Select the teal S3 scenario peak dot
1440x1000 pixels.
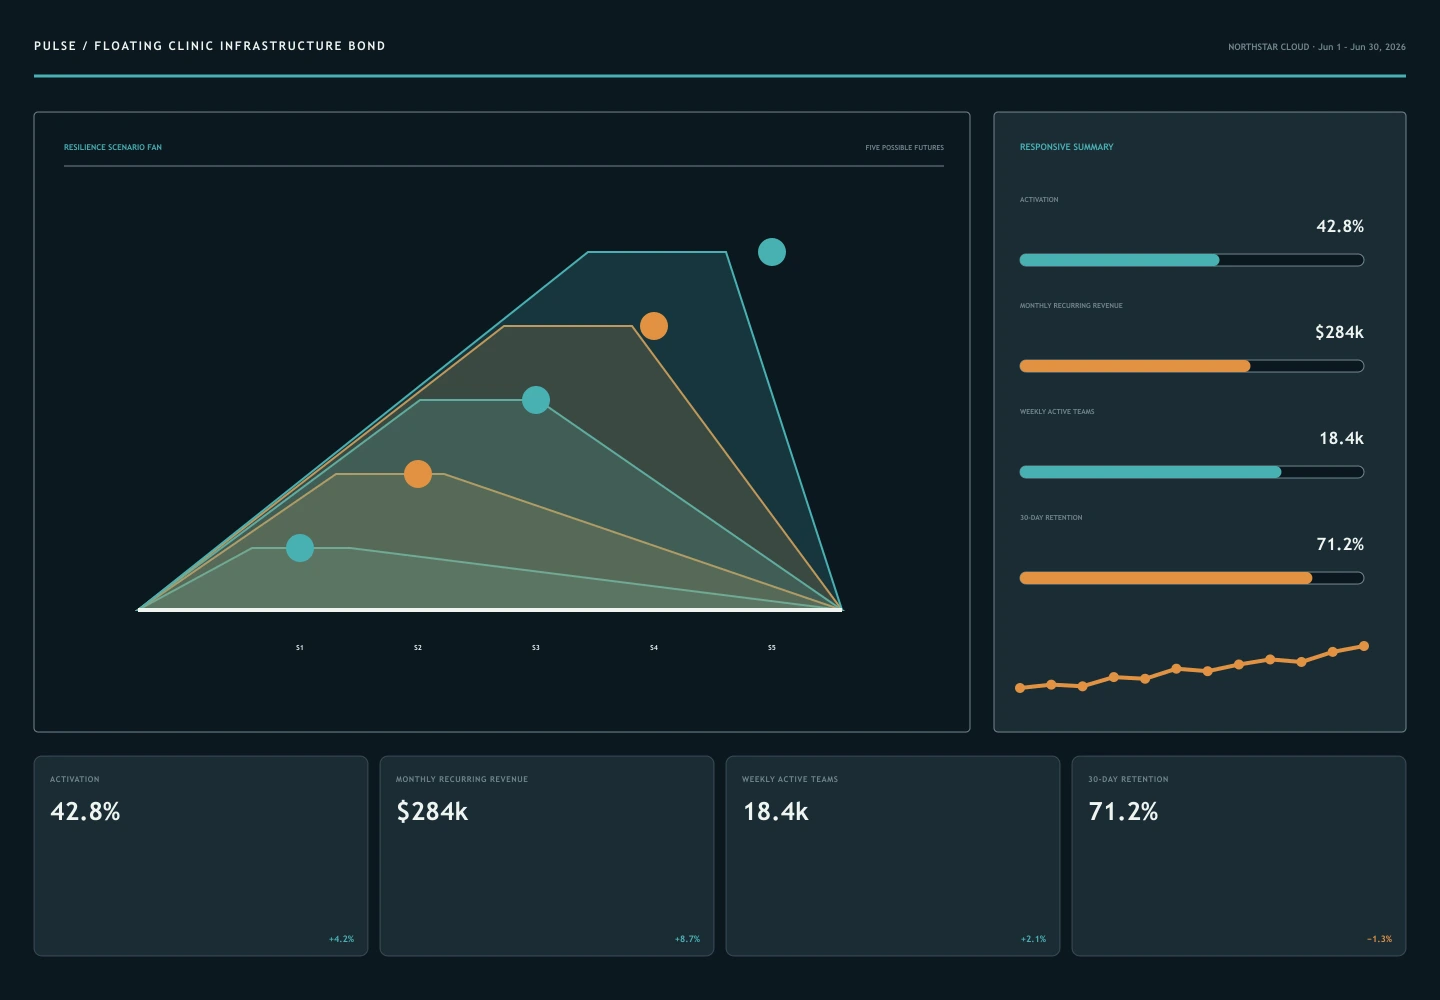coord(536,400)
